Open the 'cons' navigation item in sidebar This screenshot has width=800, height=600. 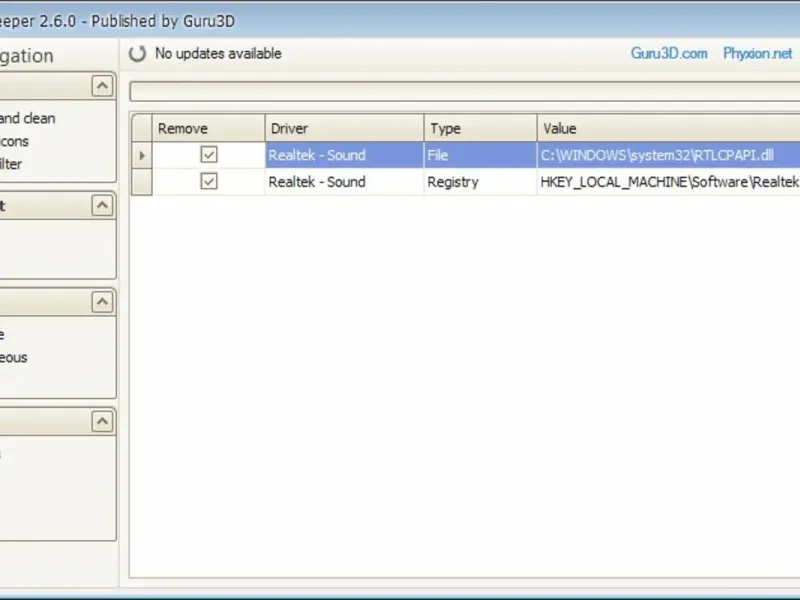(x=14, y=141)
